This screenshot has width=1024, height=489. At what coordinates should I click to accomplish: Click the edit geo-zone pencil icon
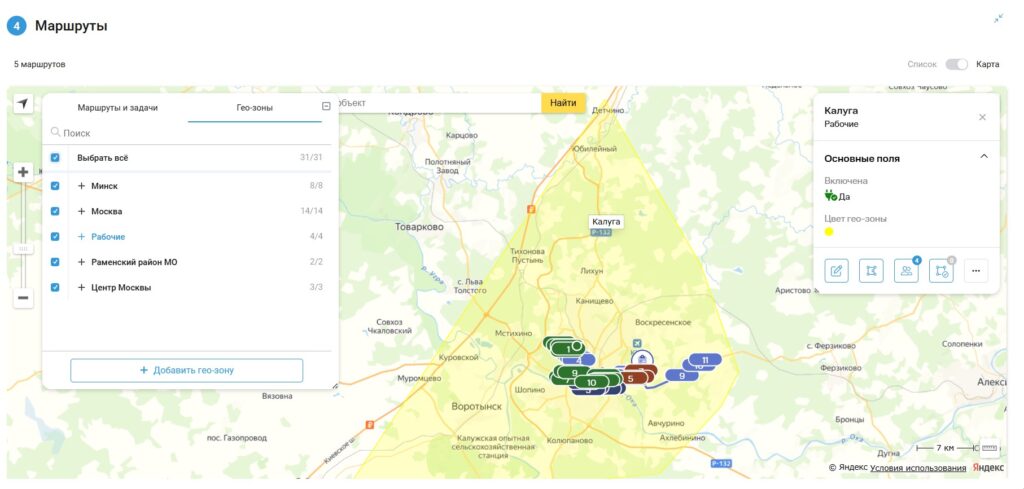[837, 270]
